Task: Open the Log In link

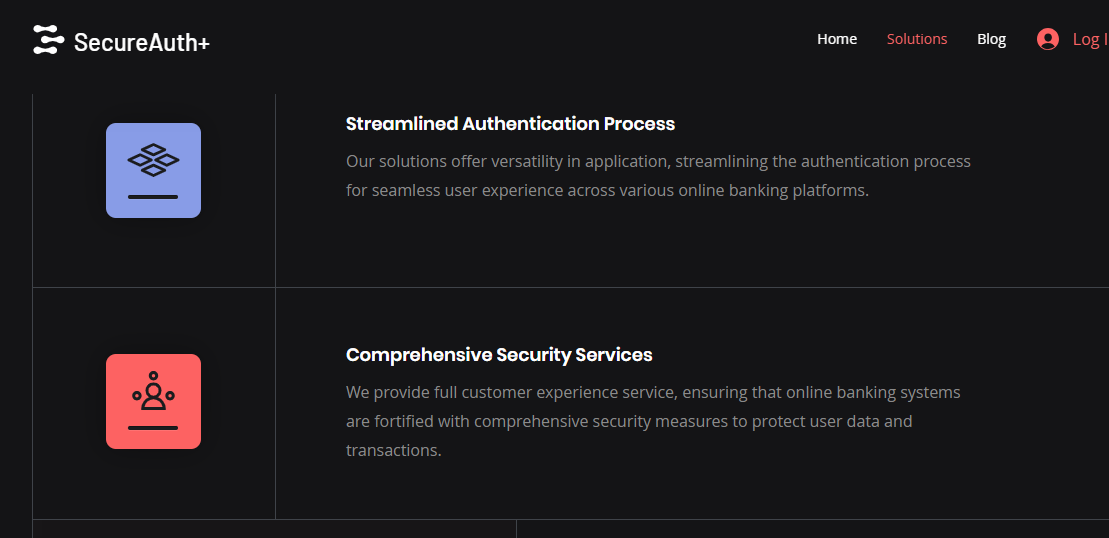Action: coord(1089,39)
